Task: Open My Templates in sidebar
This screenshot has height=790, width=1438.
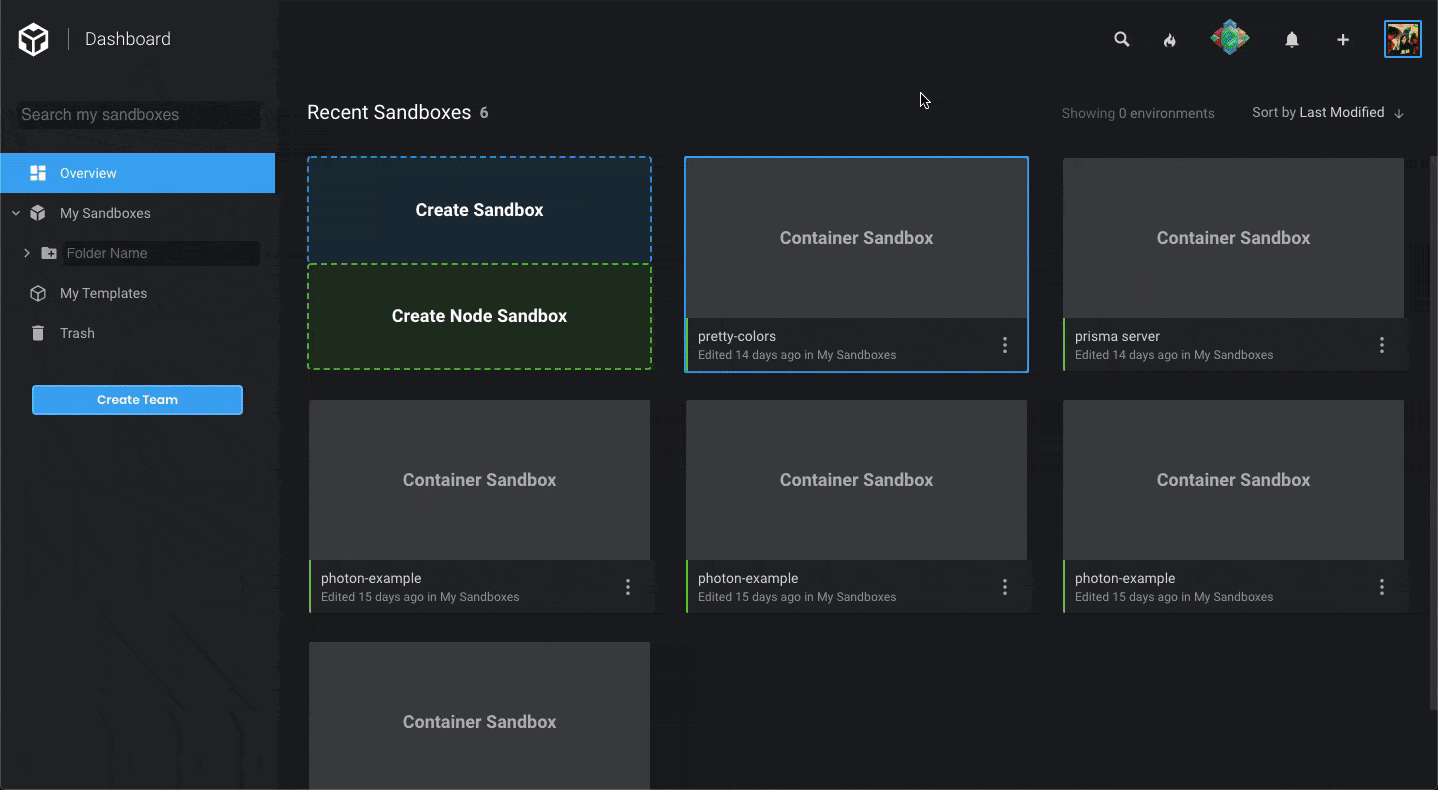Action: click(x=103, y=293)
